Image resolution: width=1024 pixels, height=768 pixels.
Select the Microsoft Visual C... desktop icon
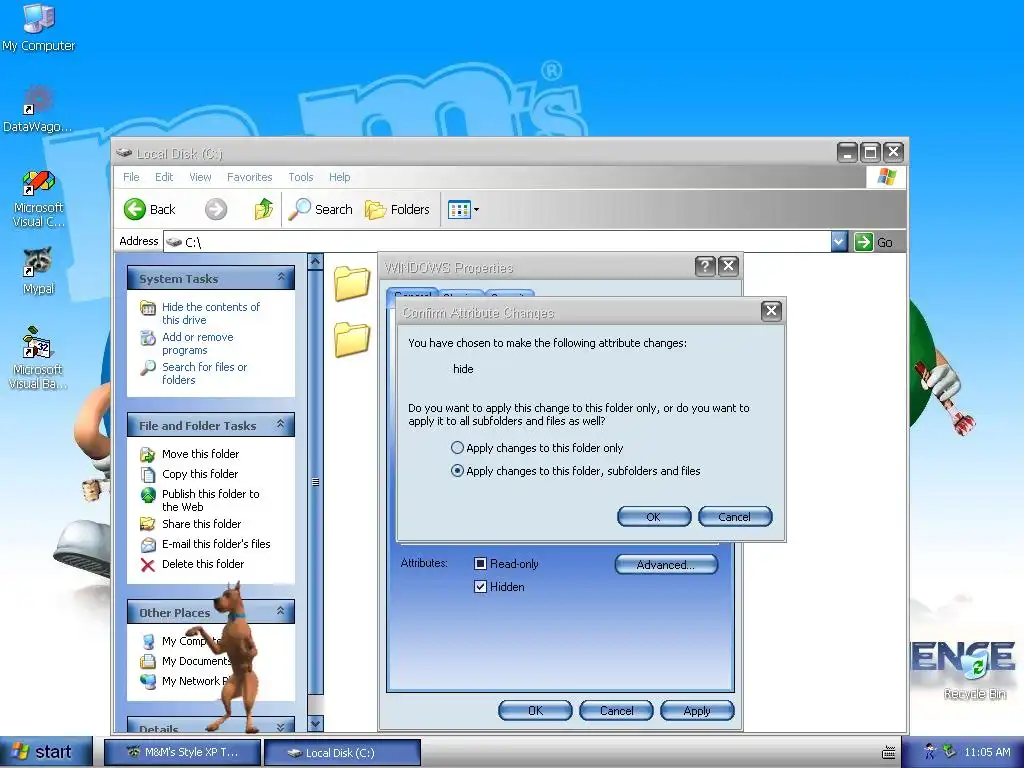(x=39, y=199)
